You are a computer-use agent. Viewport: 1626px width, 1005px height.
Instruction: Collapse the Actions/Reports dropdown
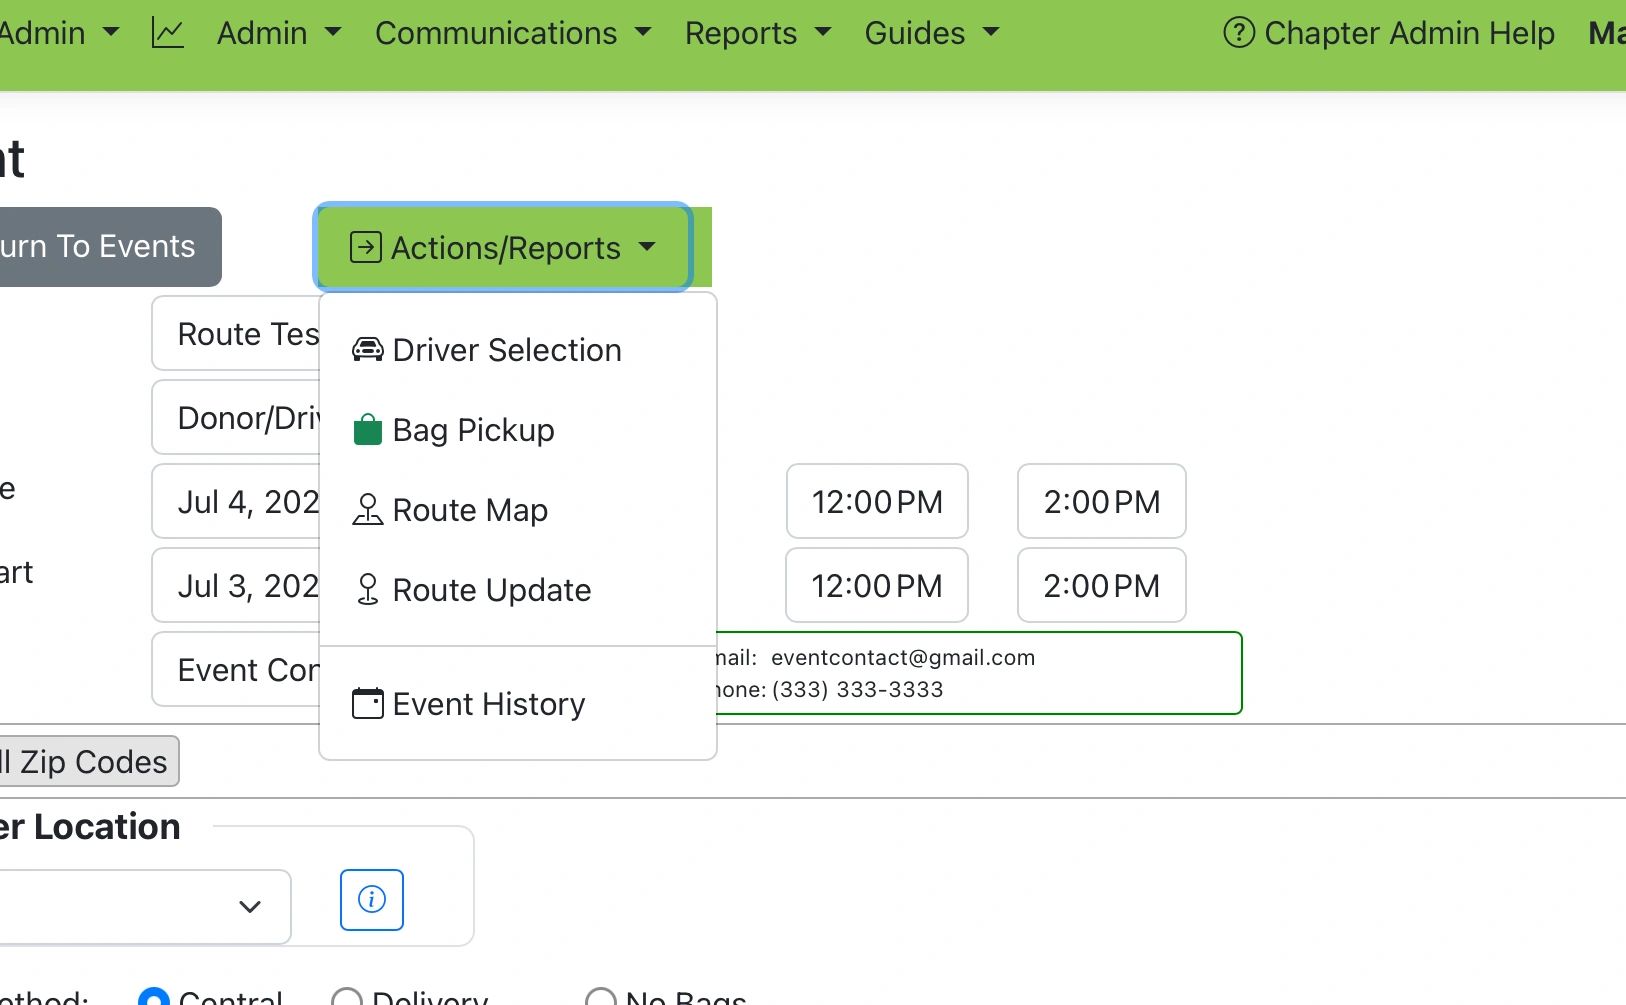[503, 247]
